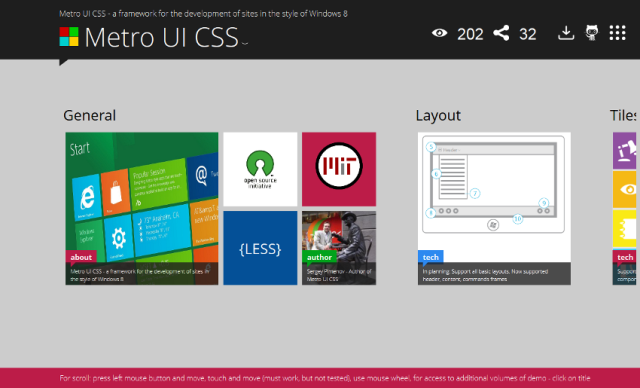Screen dimensions: 640x388
Task: Click the views count 202
Action: [470, 34]
